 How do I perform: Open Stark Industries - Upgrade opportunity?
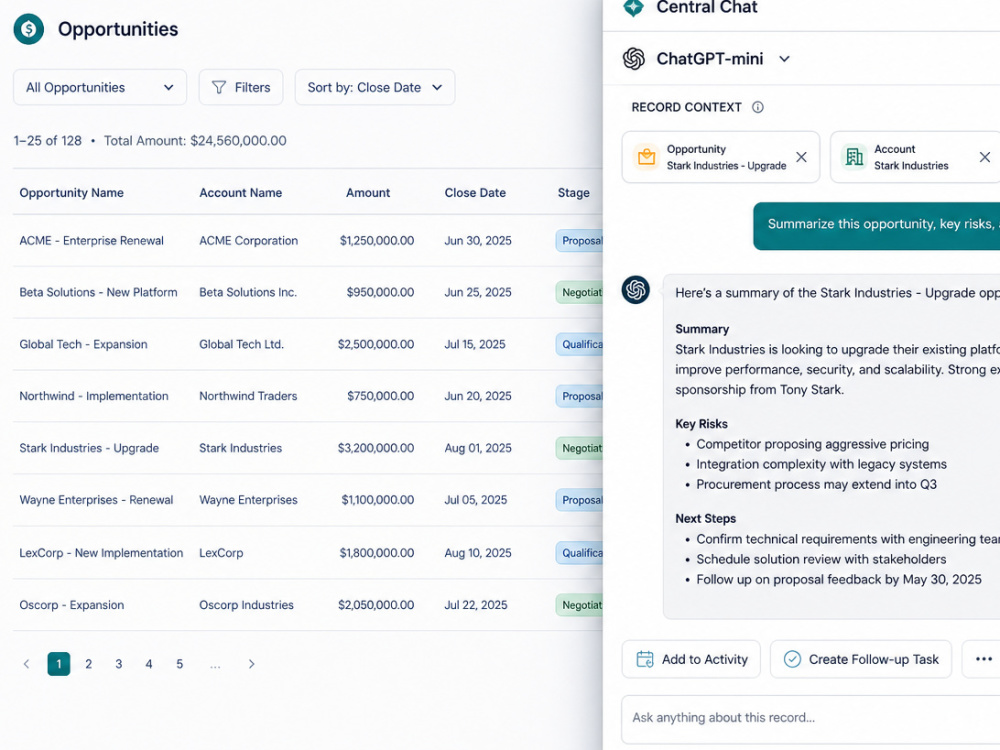[x=89, y=448]
